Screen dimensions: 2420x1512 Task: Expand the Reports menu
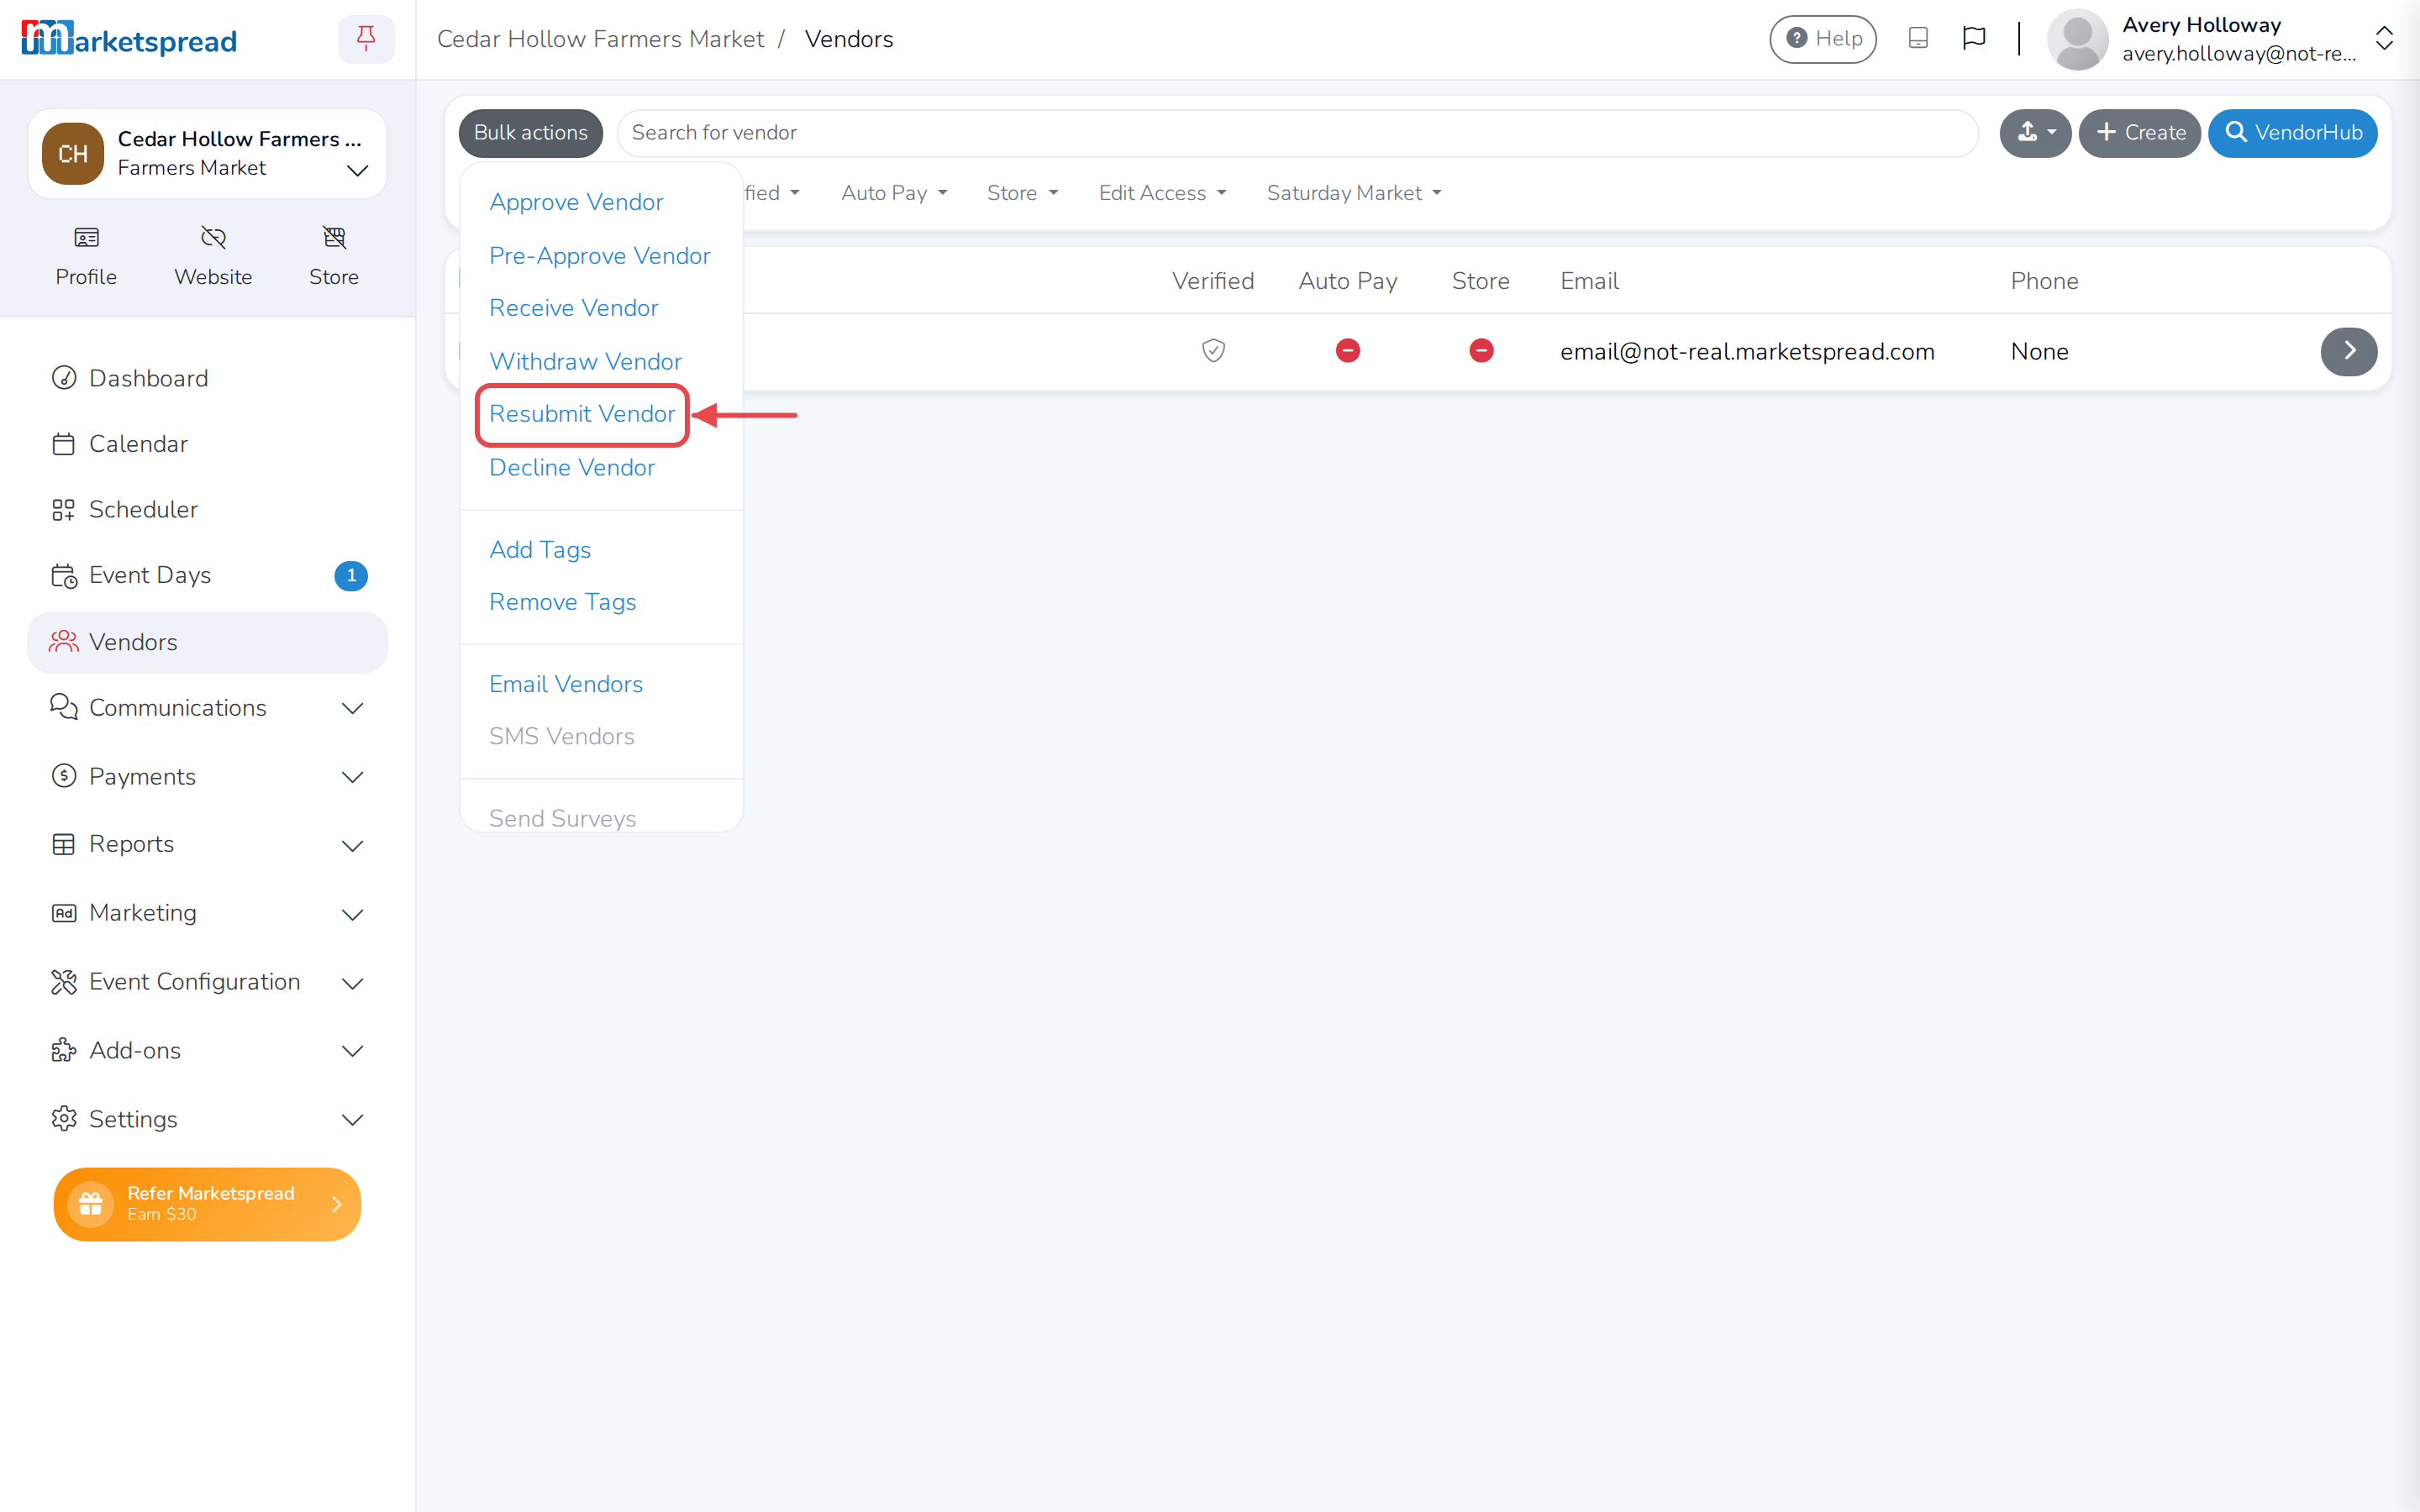click(x=207, y=845)
